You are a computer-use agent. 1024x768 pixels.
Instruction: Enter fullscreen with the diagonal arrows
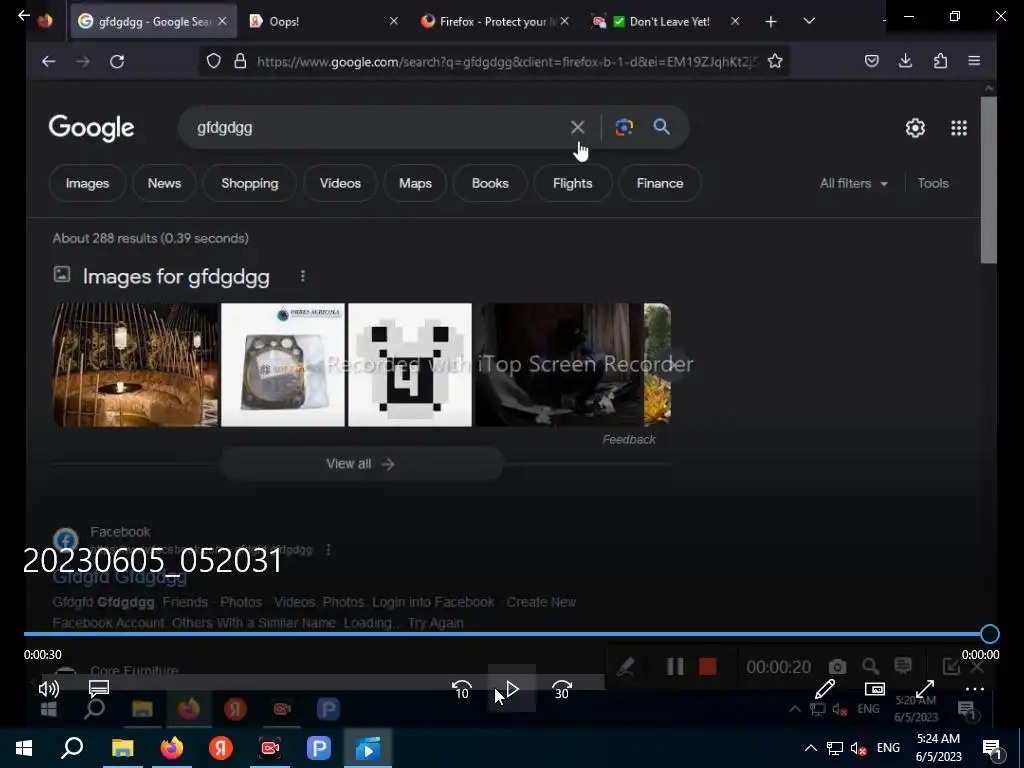pos(925,689)
